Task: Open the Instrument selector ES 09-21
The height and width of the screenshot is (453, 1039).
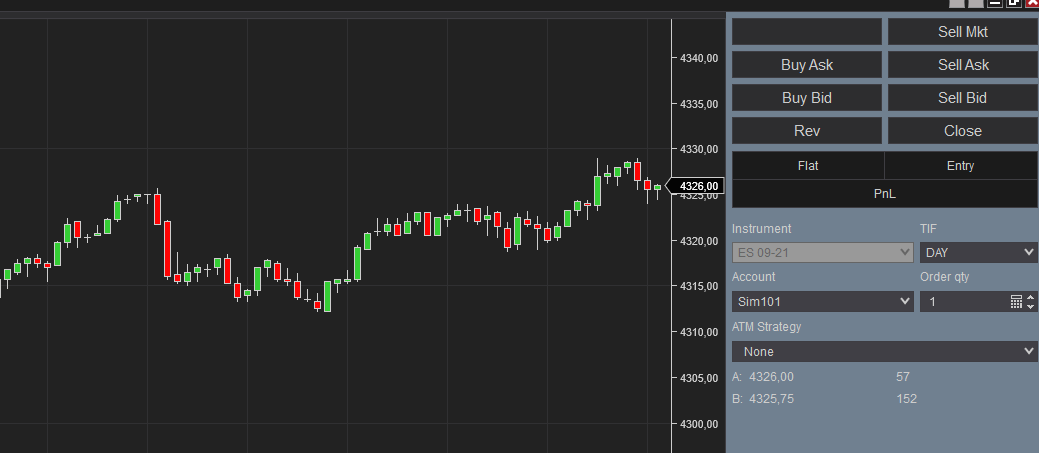Action: (x=822, y=253)
